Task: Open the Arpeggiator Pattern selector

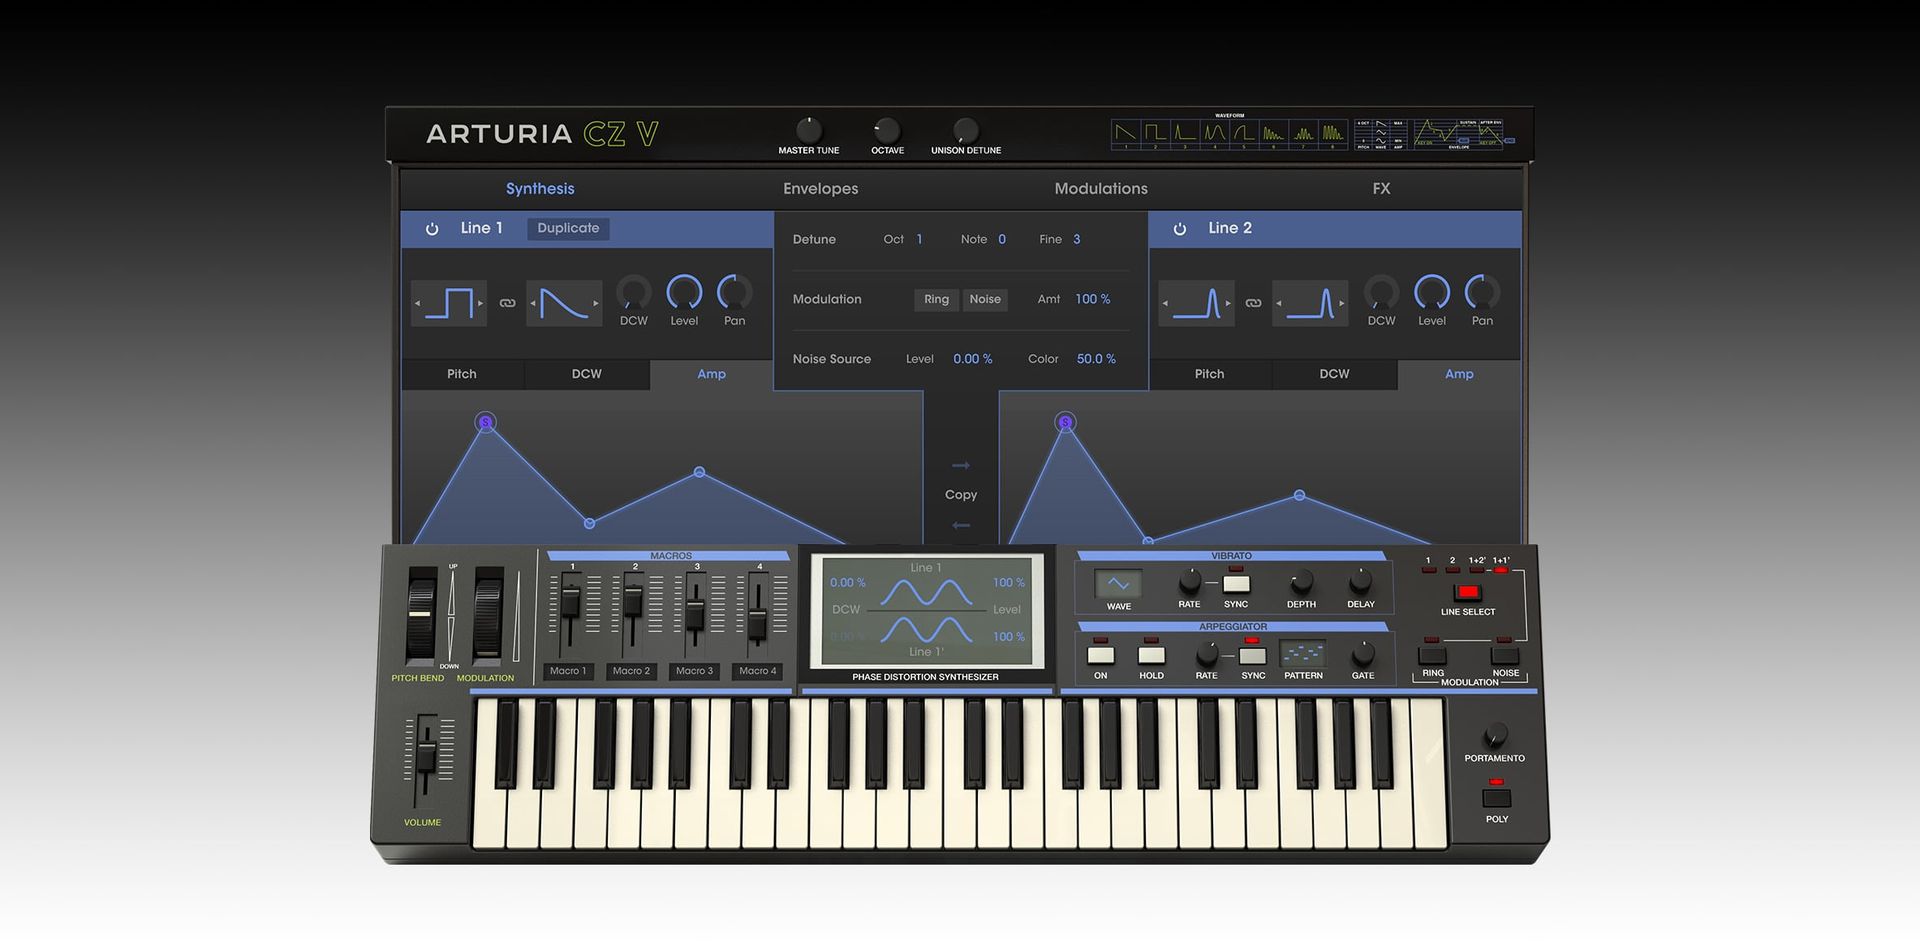Action: (x=1303, y=654)
